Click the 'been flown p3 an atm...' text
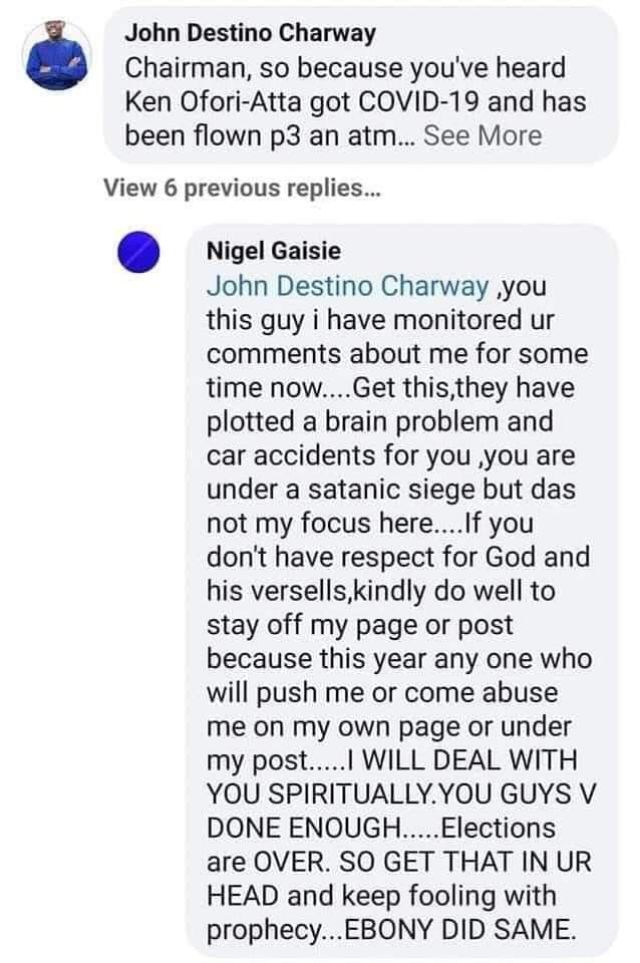This screenshot has height=963, width=640. [x=271, y=135]
